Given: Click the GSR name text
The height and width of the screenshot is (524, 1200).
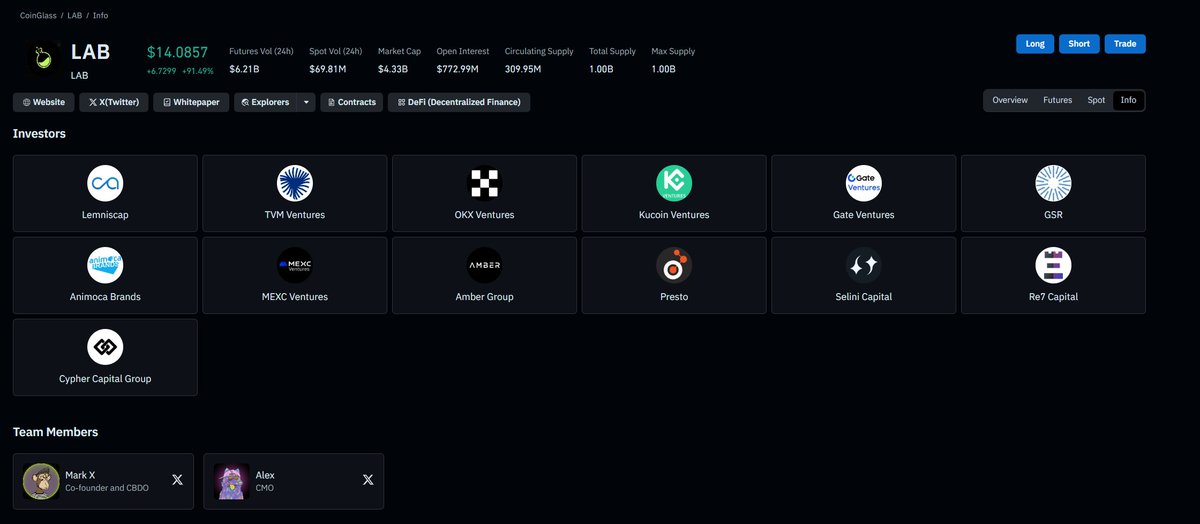Looking at the screenshot, I should pos(1053,215).
